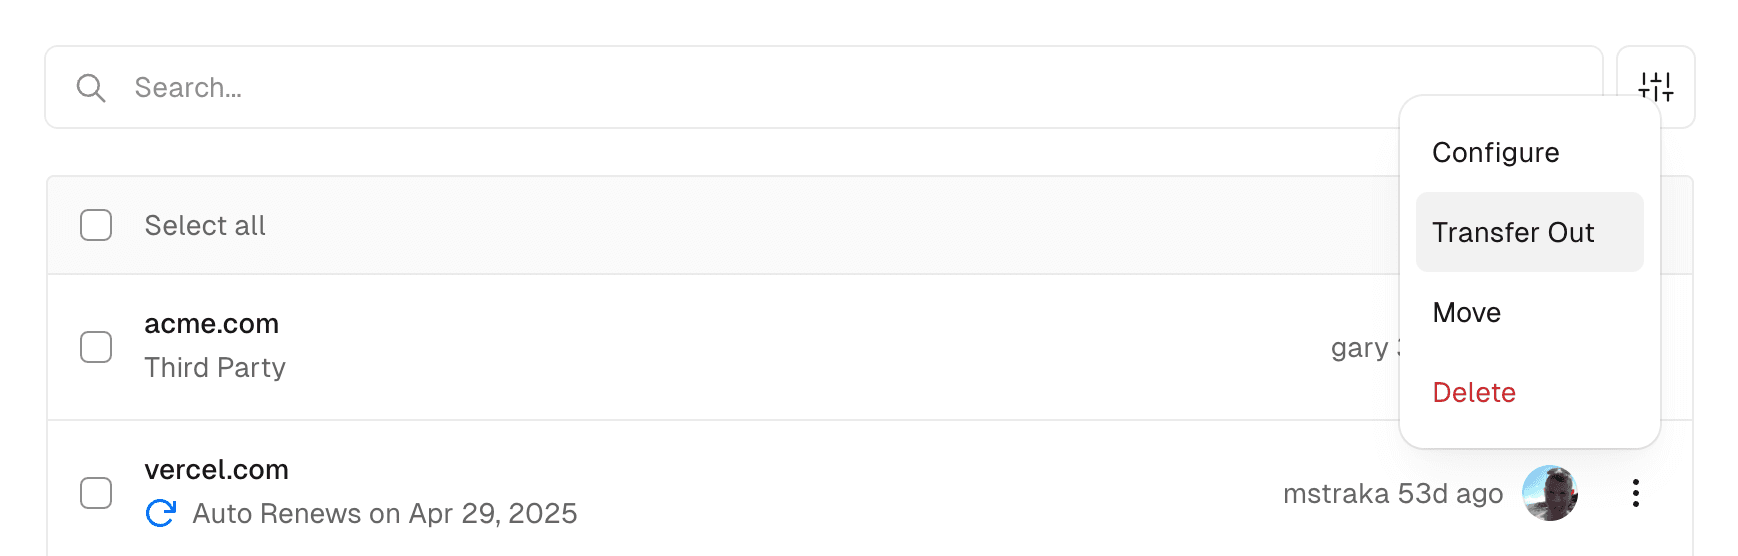Click the Select all label
The height and width of the screenshot is (556, 1738).
point(205,226)
